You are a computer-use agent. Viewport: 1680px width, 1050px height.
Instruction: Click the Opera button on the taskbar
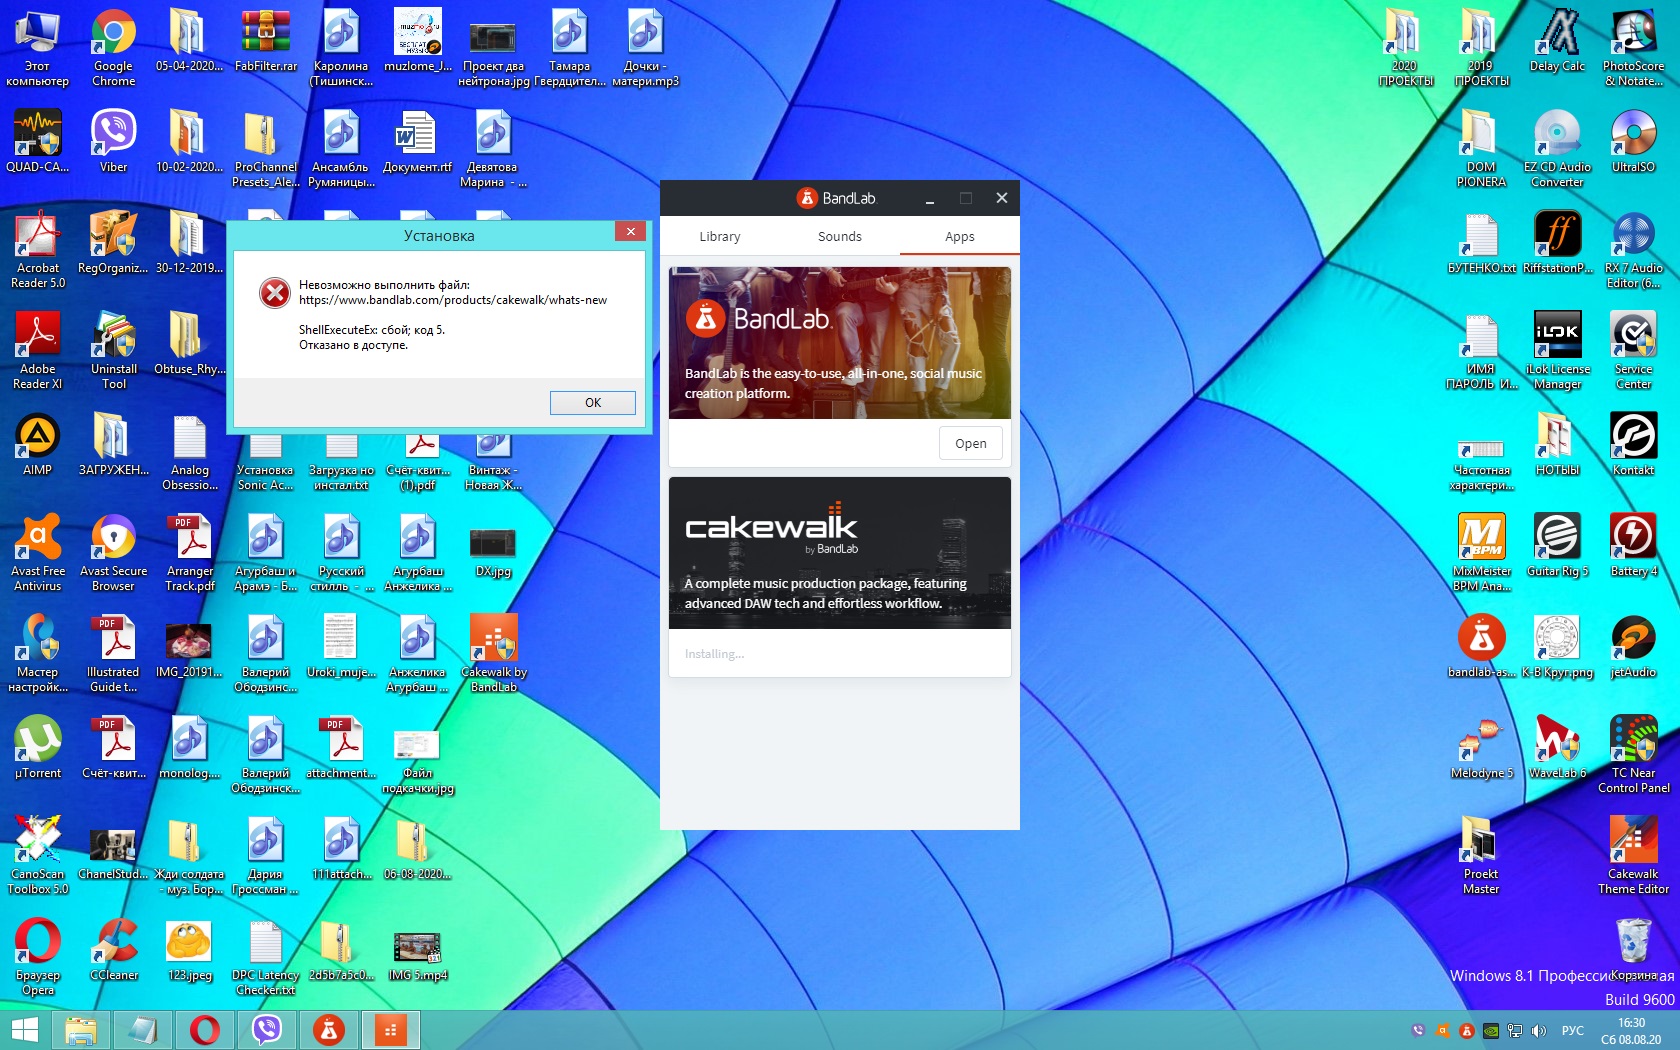[205, 1030]
